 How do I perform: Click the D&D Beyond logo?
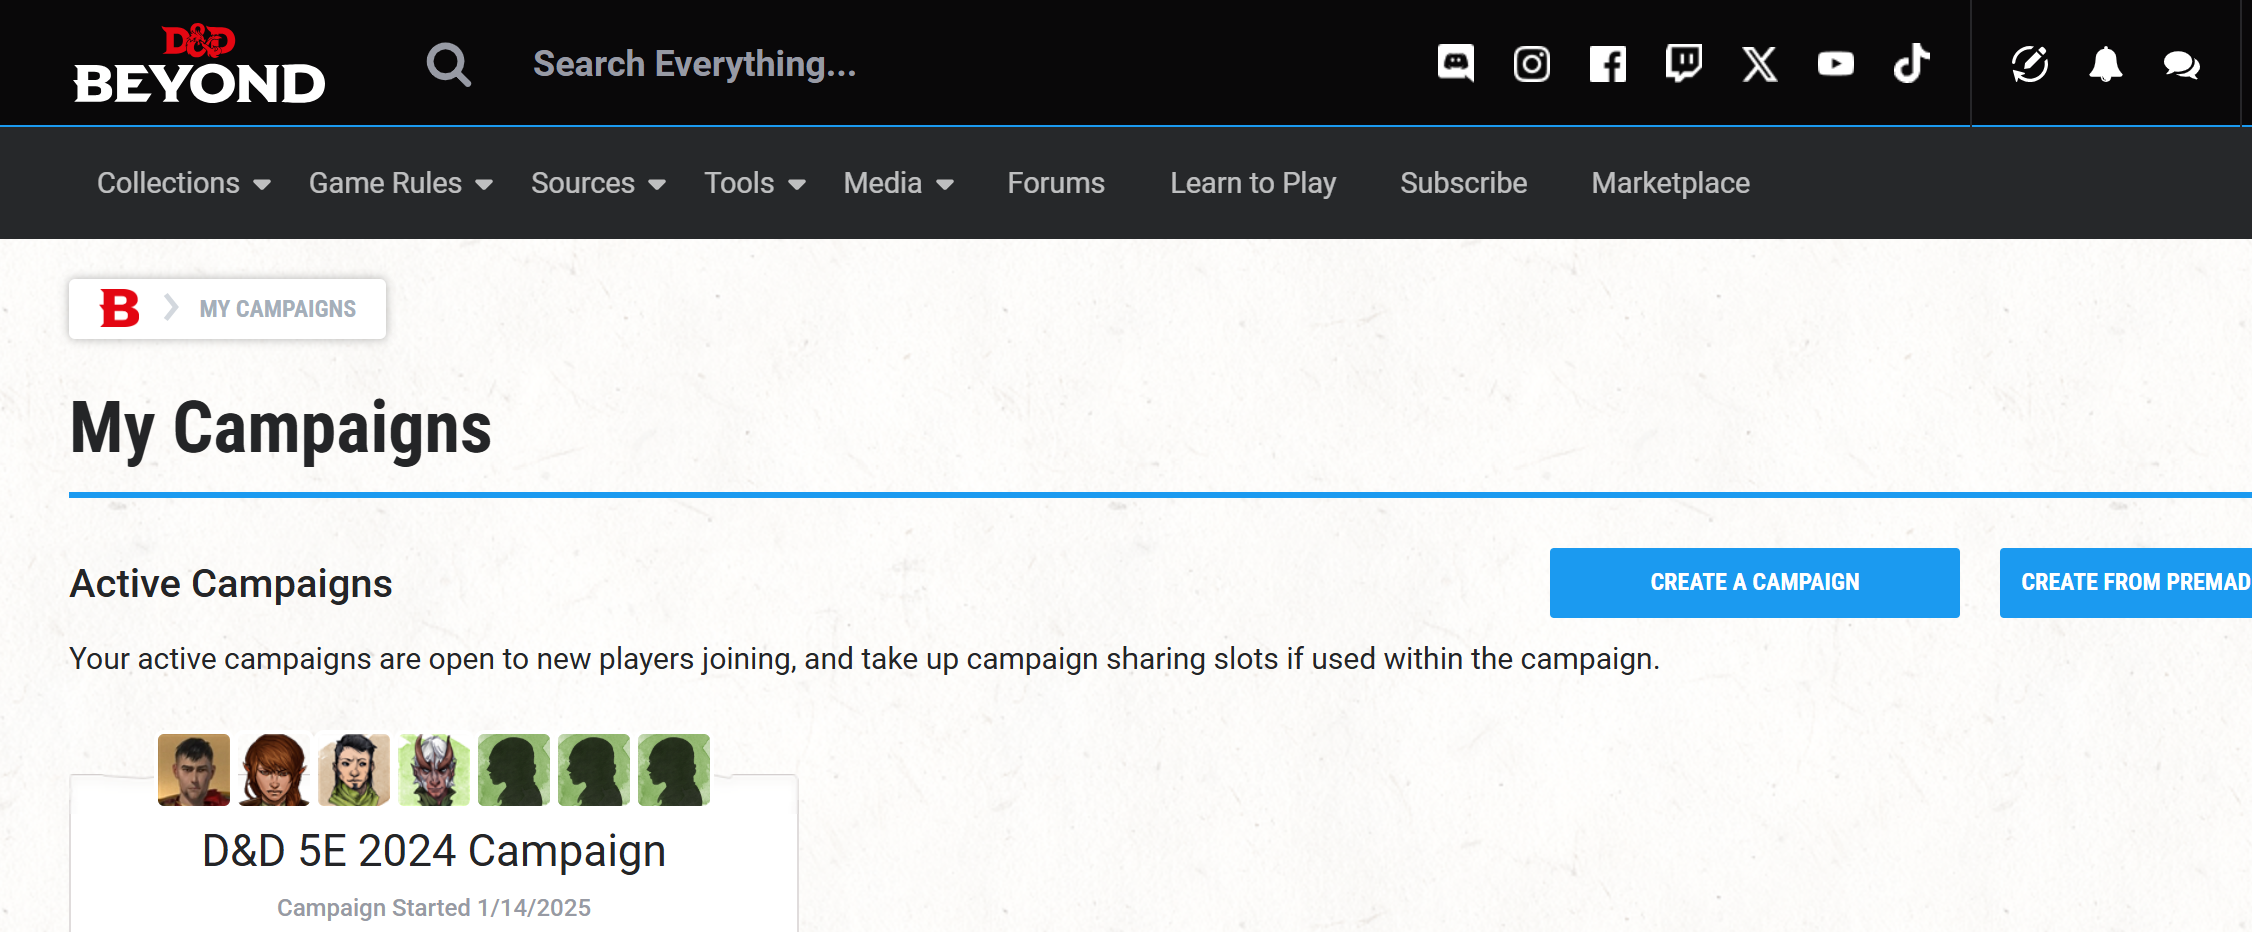point(199,65)
